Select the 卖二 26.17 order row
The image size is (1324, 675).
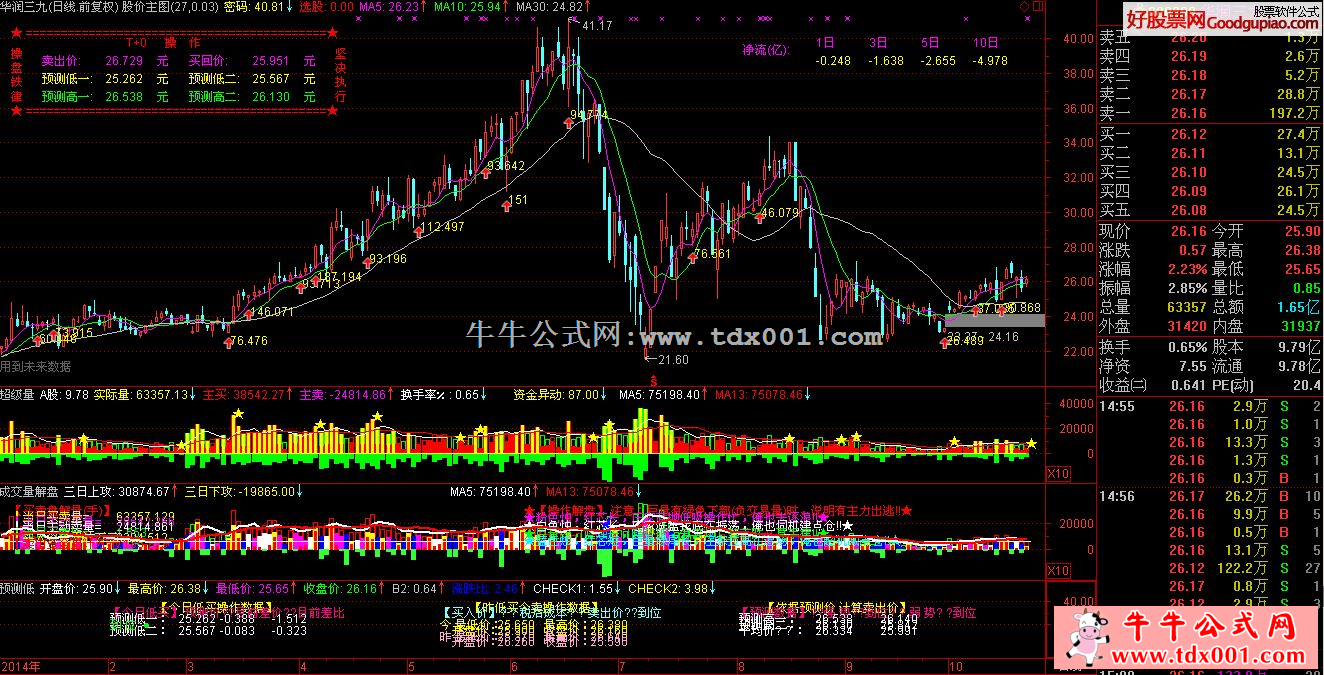1210,94
